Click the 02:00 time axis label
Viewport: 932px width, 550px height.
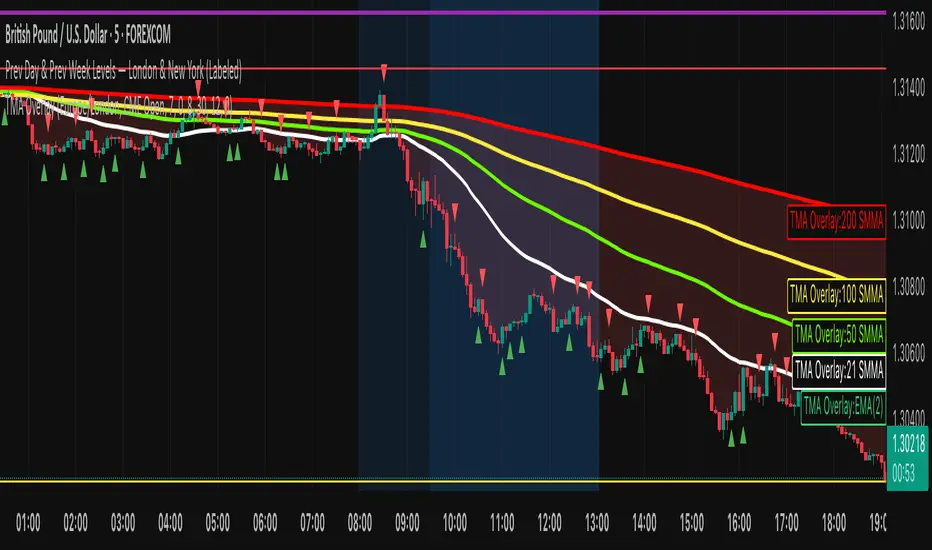coord(75,523)
